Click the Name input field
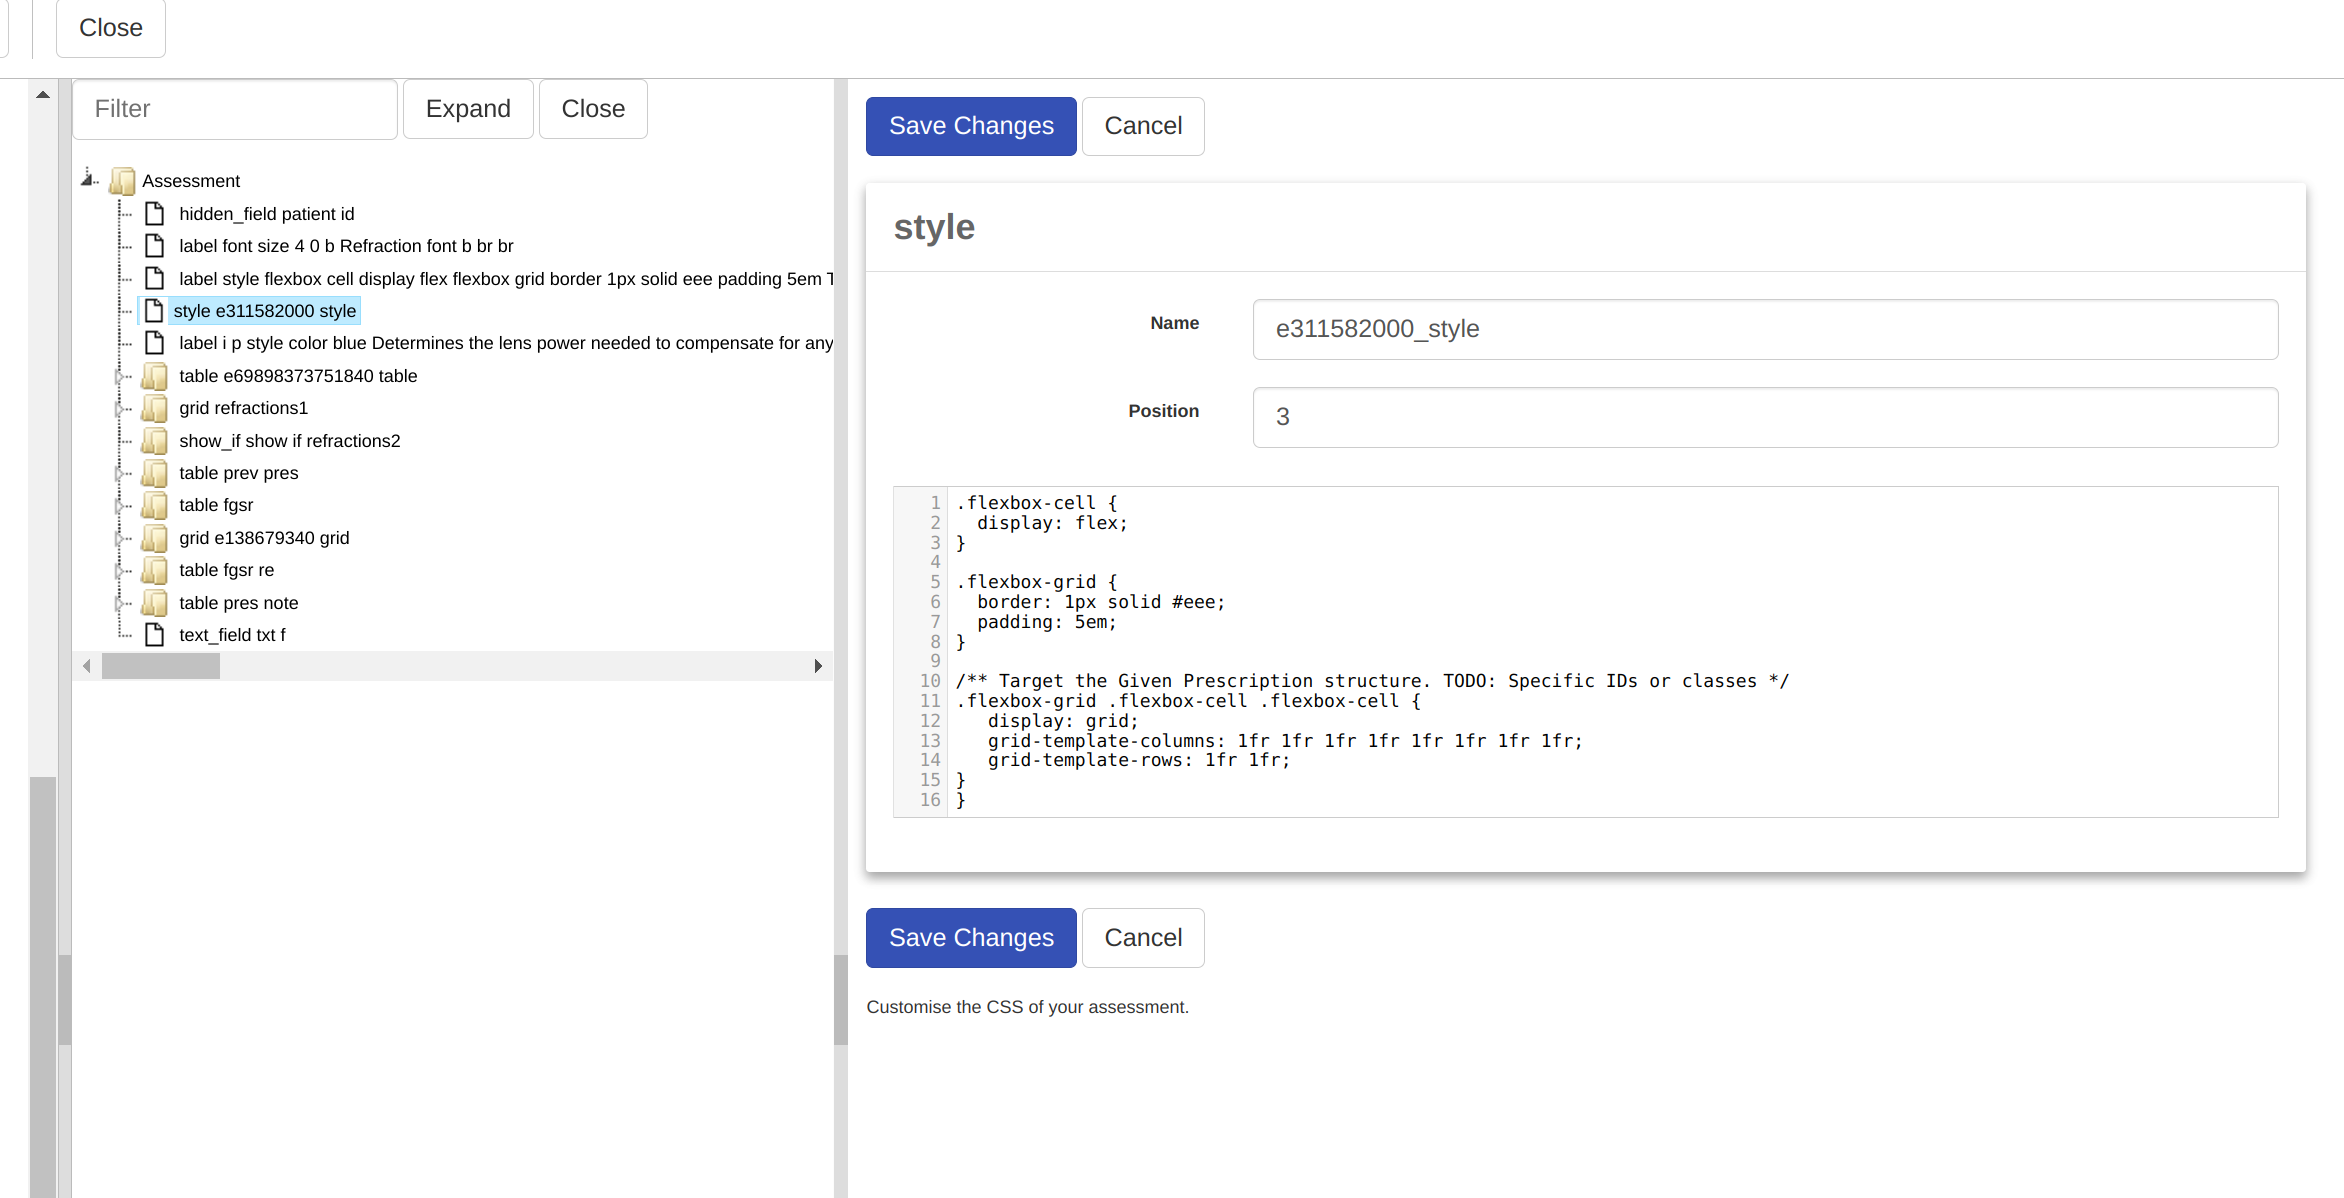Viewport: 2344px width, 1198px height. [x=1764, y=329]
